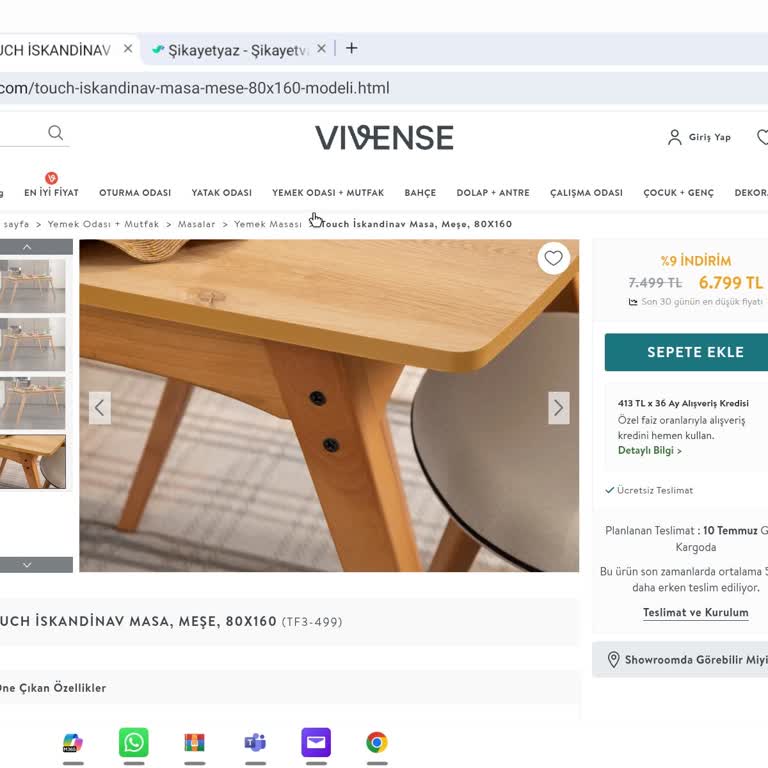The height and width of the screenshot is (768, 768).
Task: Click SEPETE EKLE button
Action: click(x=687, y=352)
